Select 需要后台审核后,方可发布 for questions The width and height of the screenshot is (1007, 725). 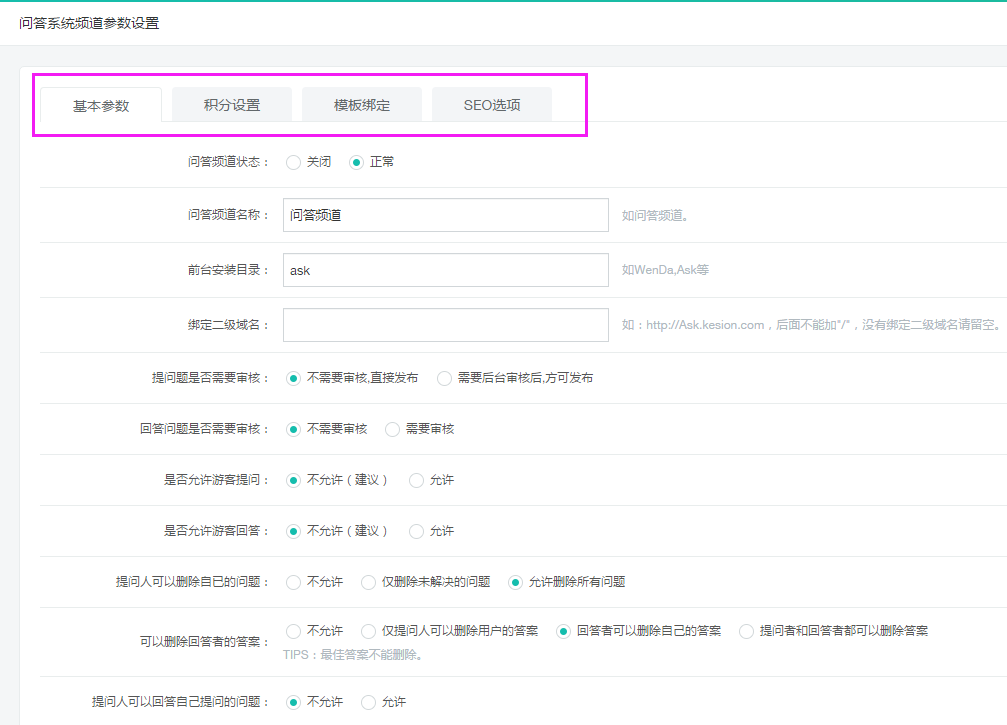(x=445, y=378)
